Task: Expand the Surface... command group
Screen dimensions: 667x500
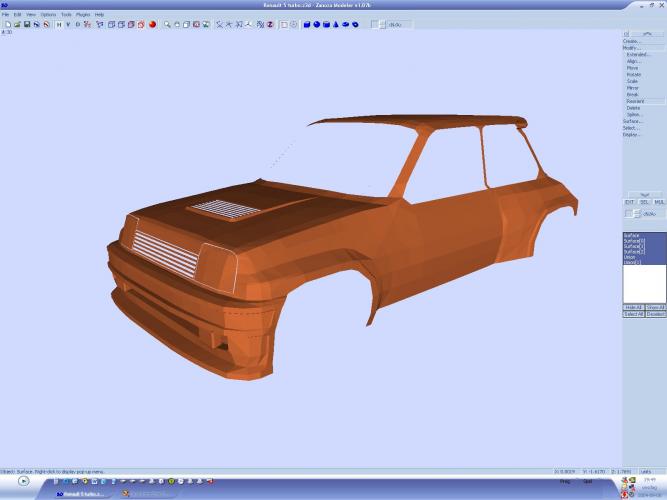Action: pos(632,121)
